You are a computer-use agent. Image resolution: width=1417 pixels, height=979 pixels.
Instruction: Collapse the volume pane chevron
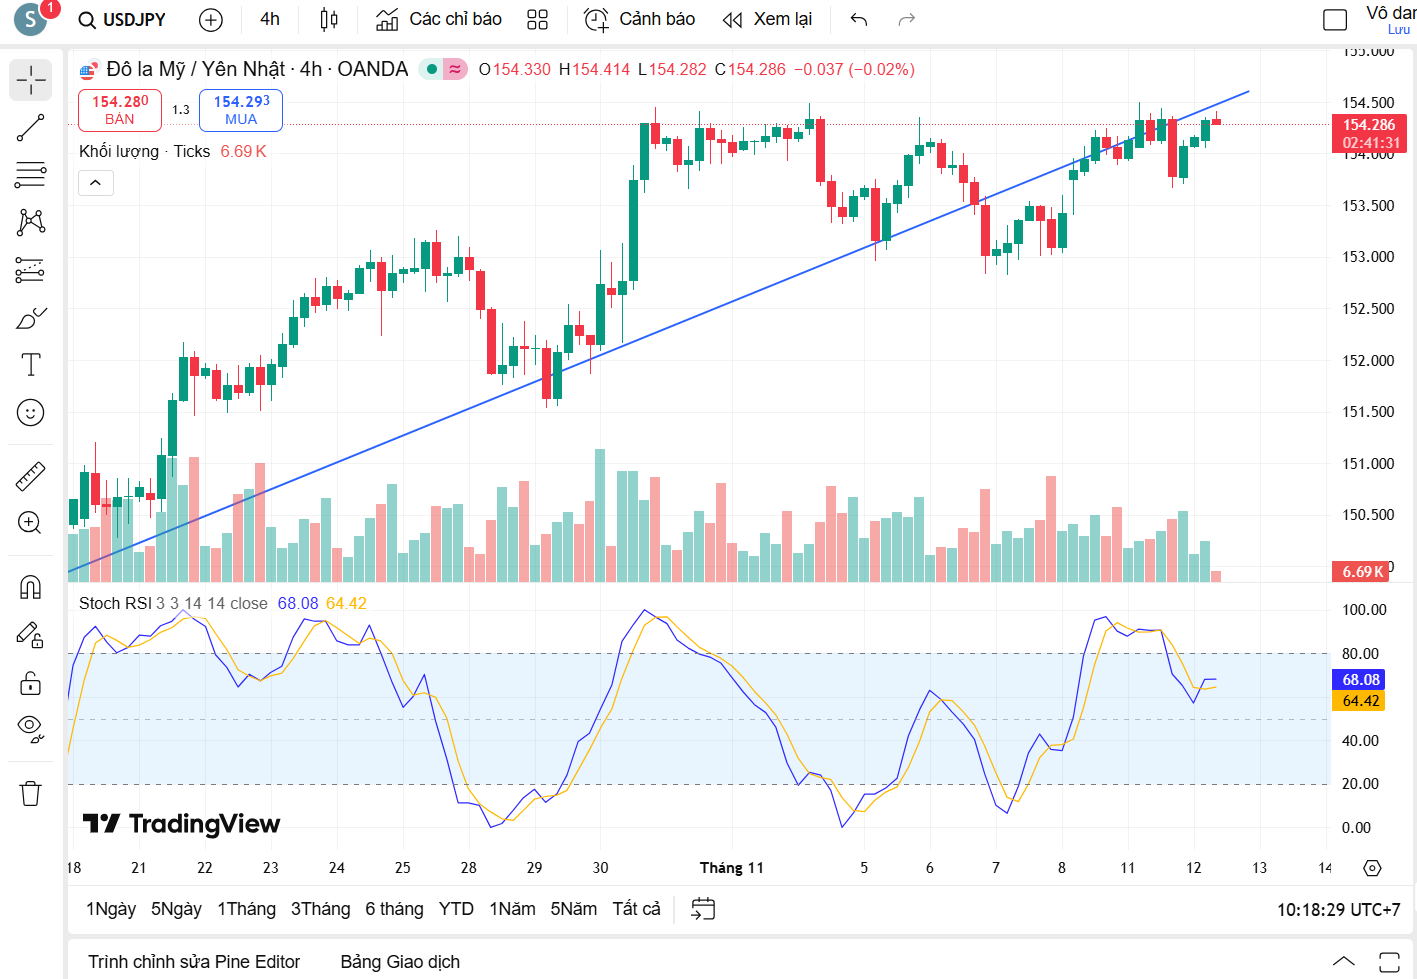(95, 183)
